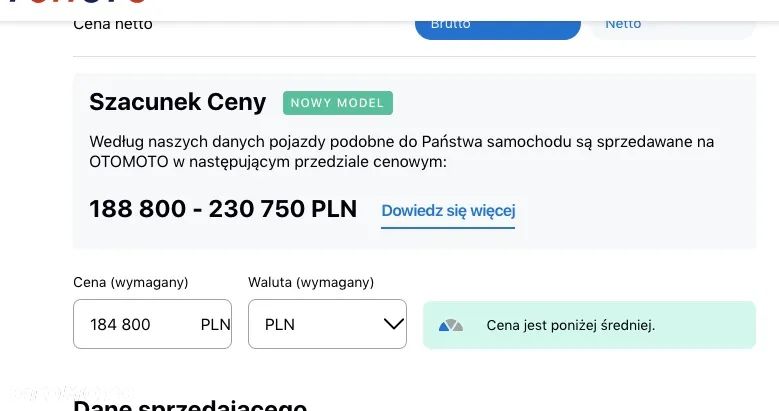Image resolution: width=779 pixels, height=411 pixels.
Task: Click the PLN suffix inside the price field
Action: point(215,325)
